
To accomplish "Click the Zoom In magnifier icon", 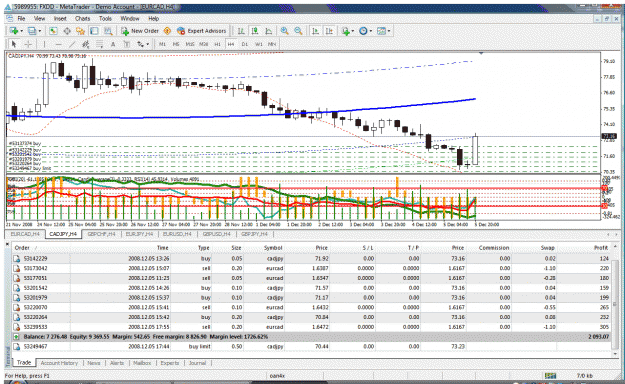I will tap(284, 31).
